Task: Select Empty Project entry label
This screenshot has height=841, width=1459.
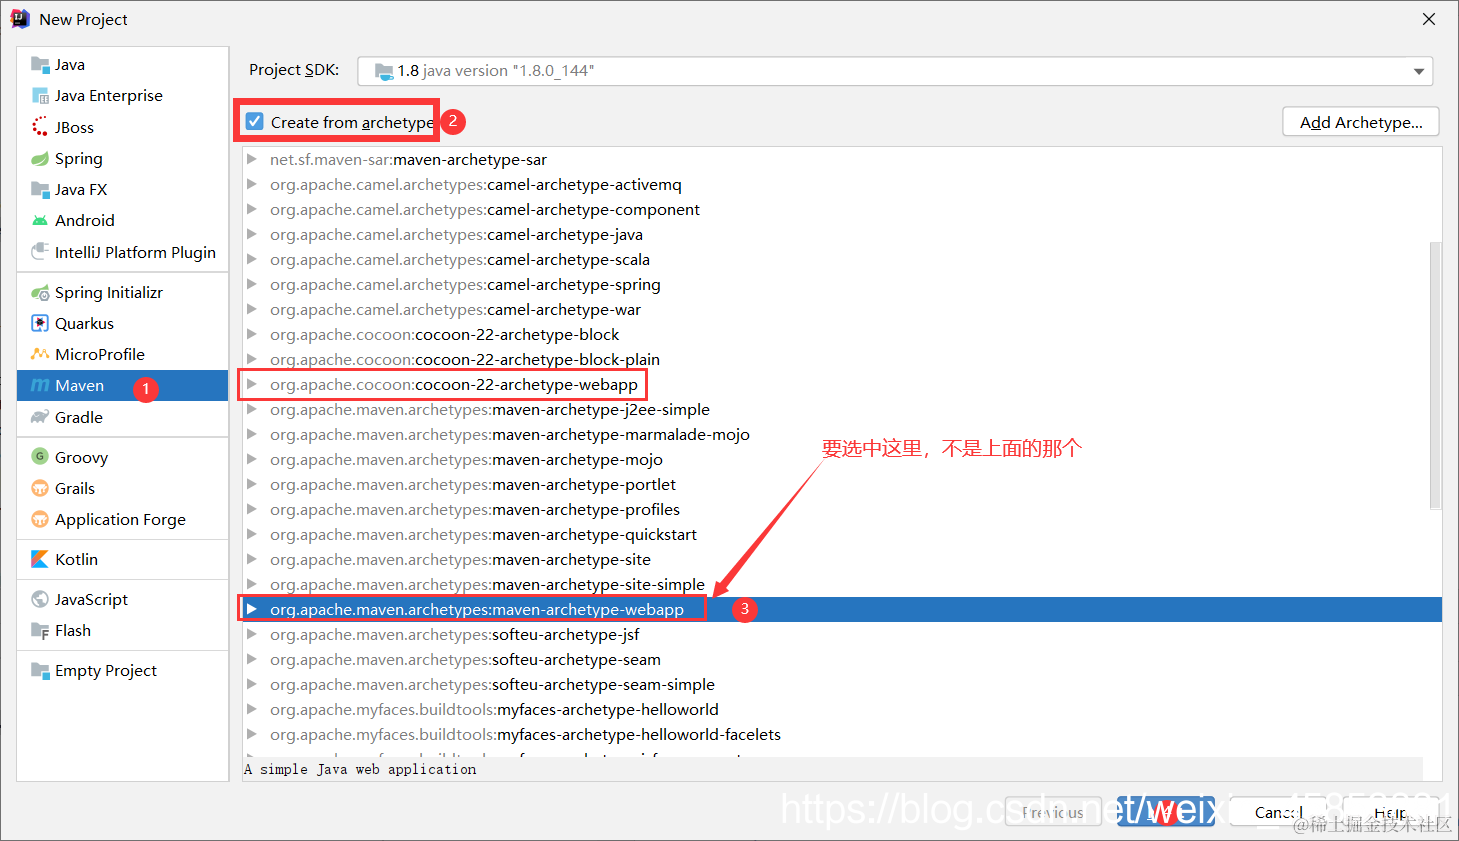Action: (106, 670)
